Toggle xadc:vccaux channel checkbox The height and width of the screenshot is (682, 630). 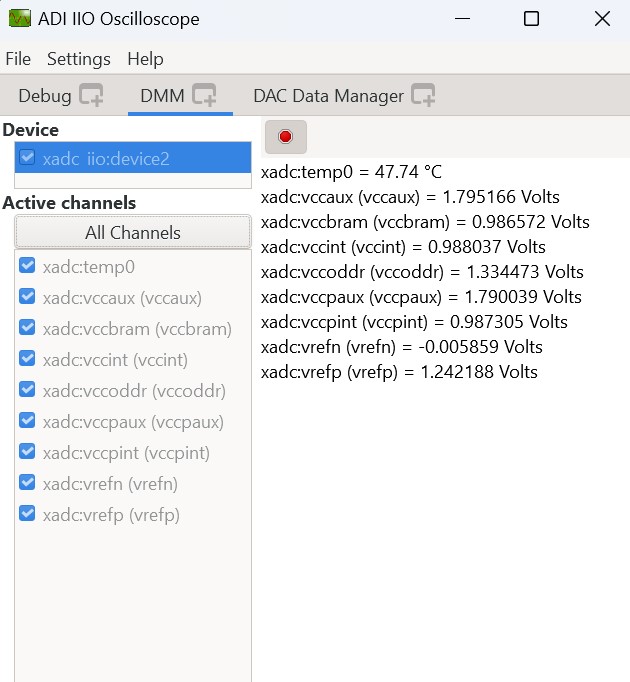(x=27, y=296)
